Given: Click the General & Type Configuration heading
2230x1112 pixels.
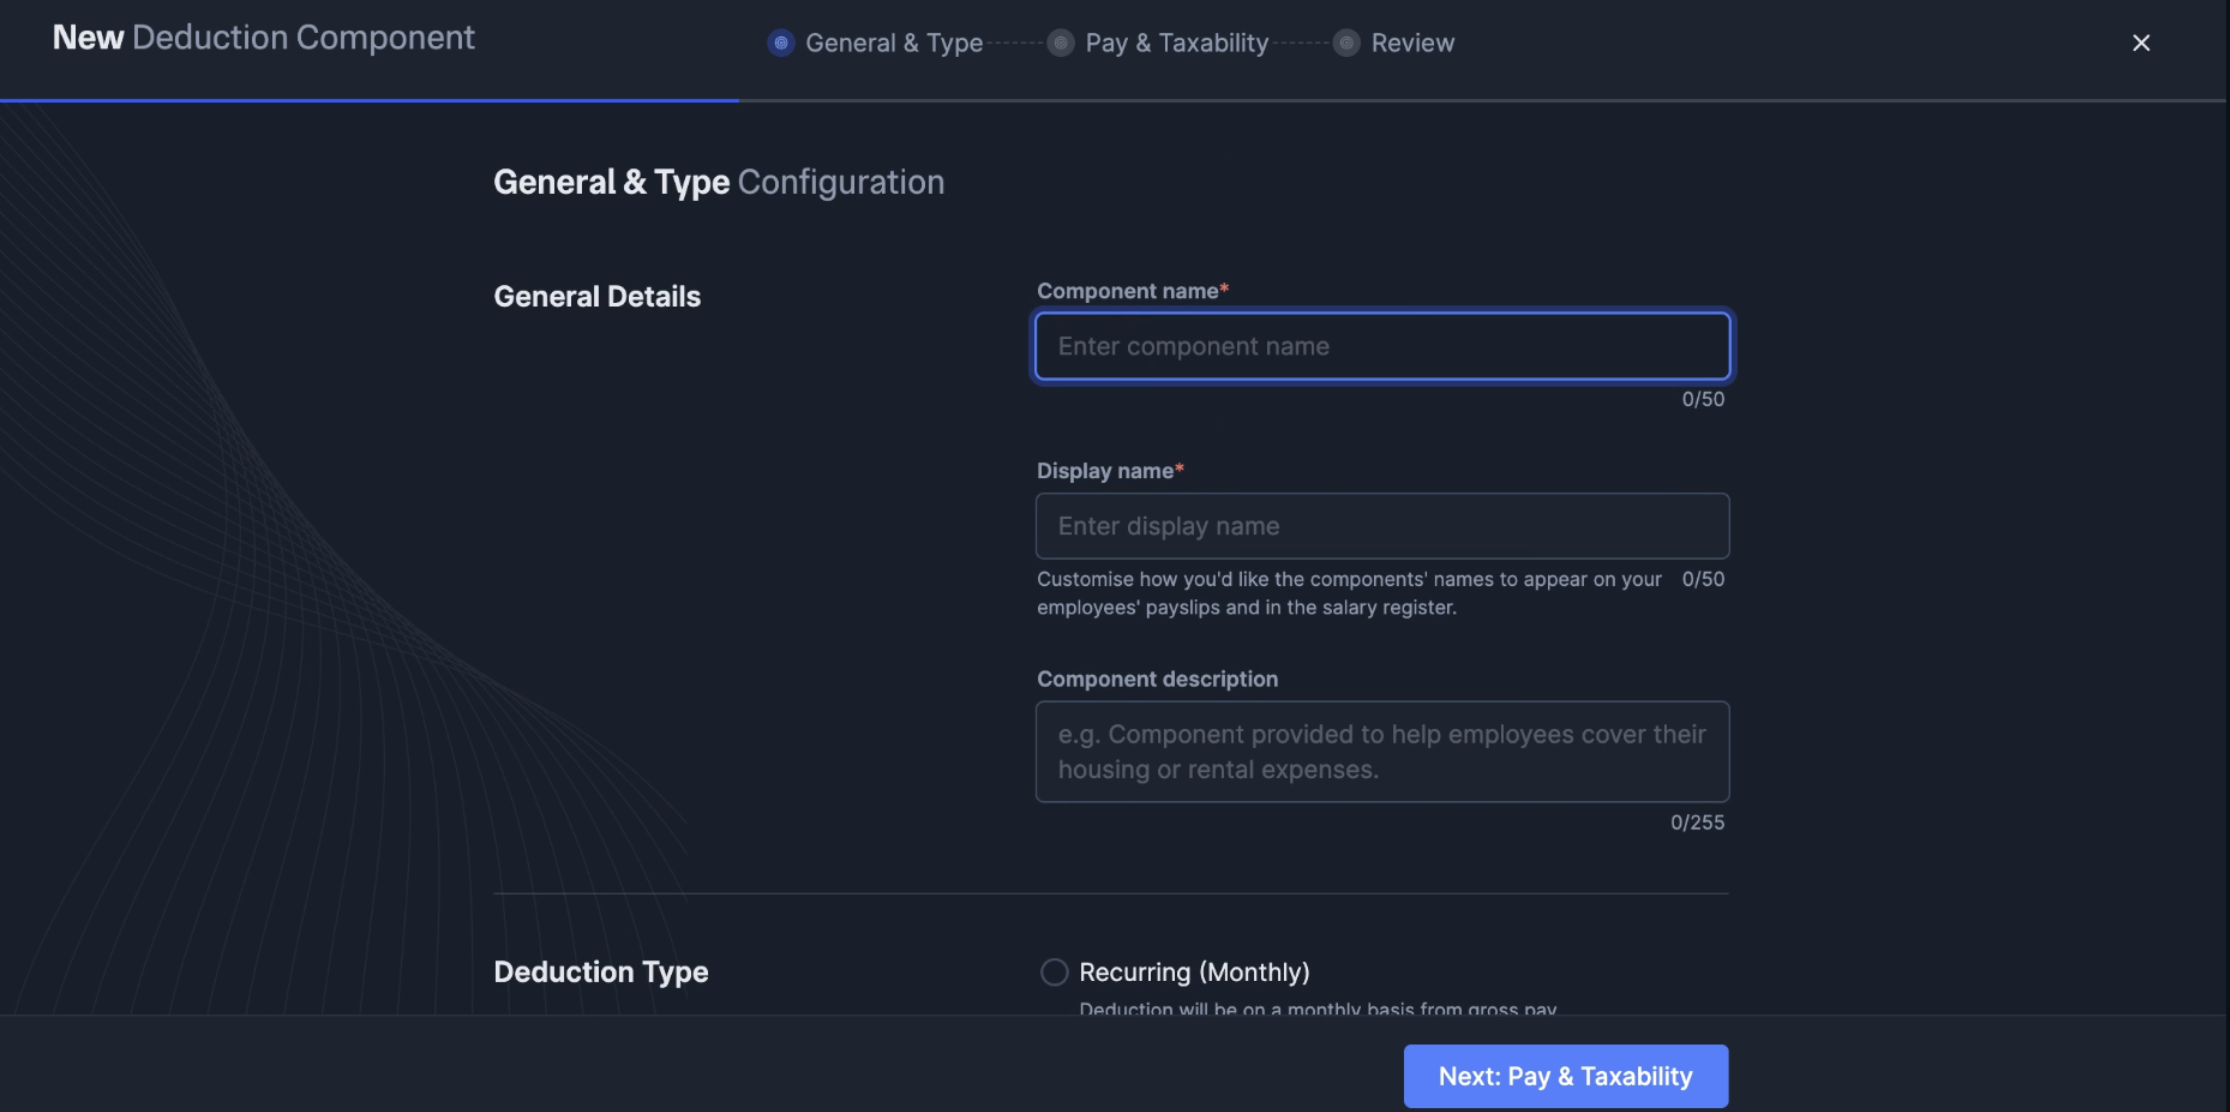Looking at the screenshot, I should [719, 182].
